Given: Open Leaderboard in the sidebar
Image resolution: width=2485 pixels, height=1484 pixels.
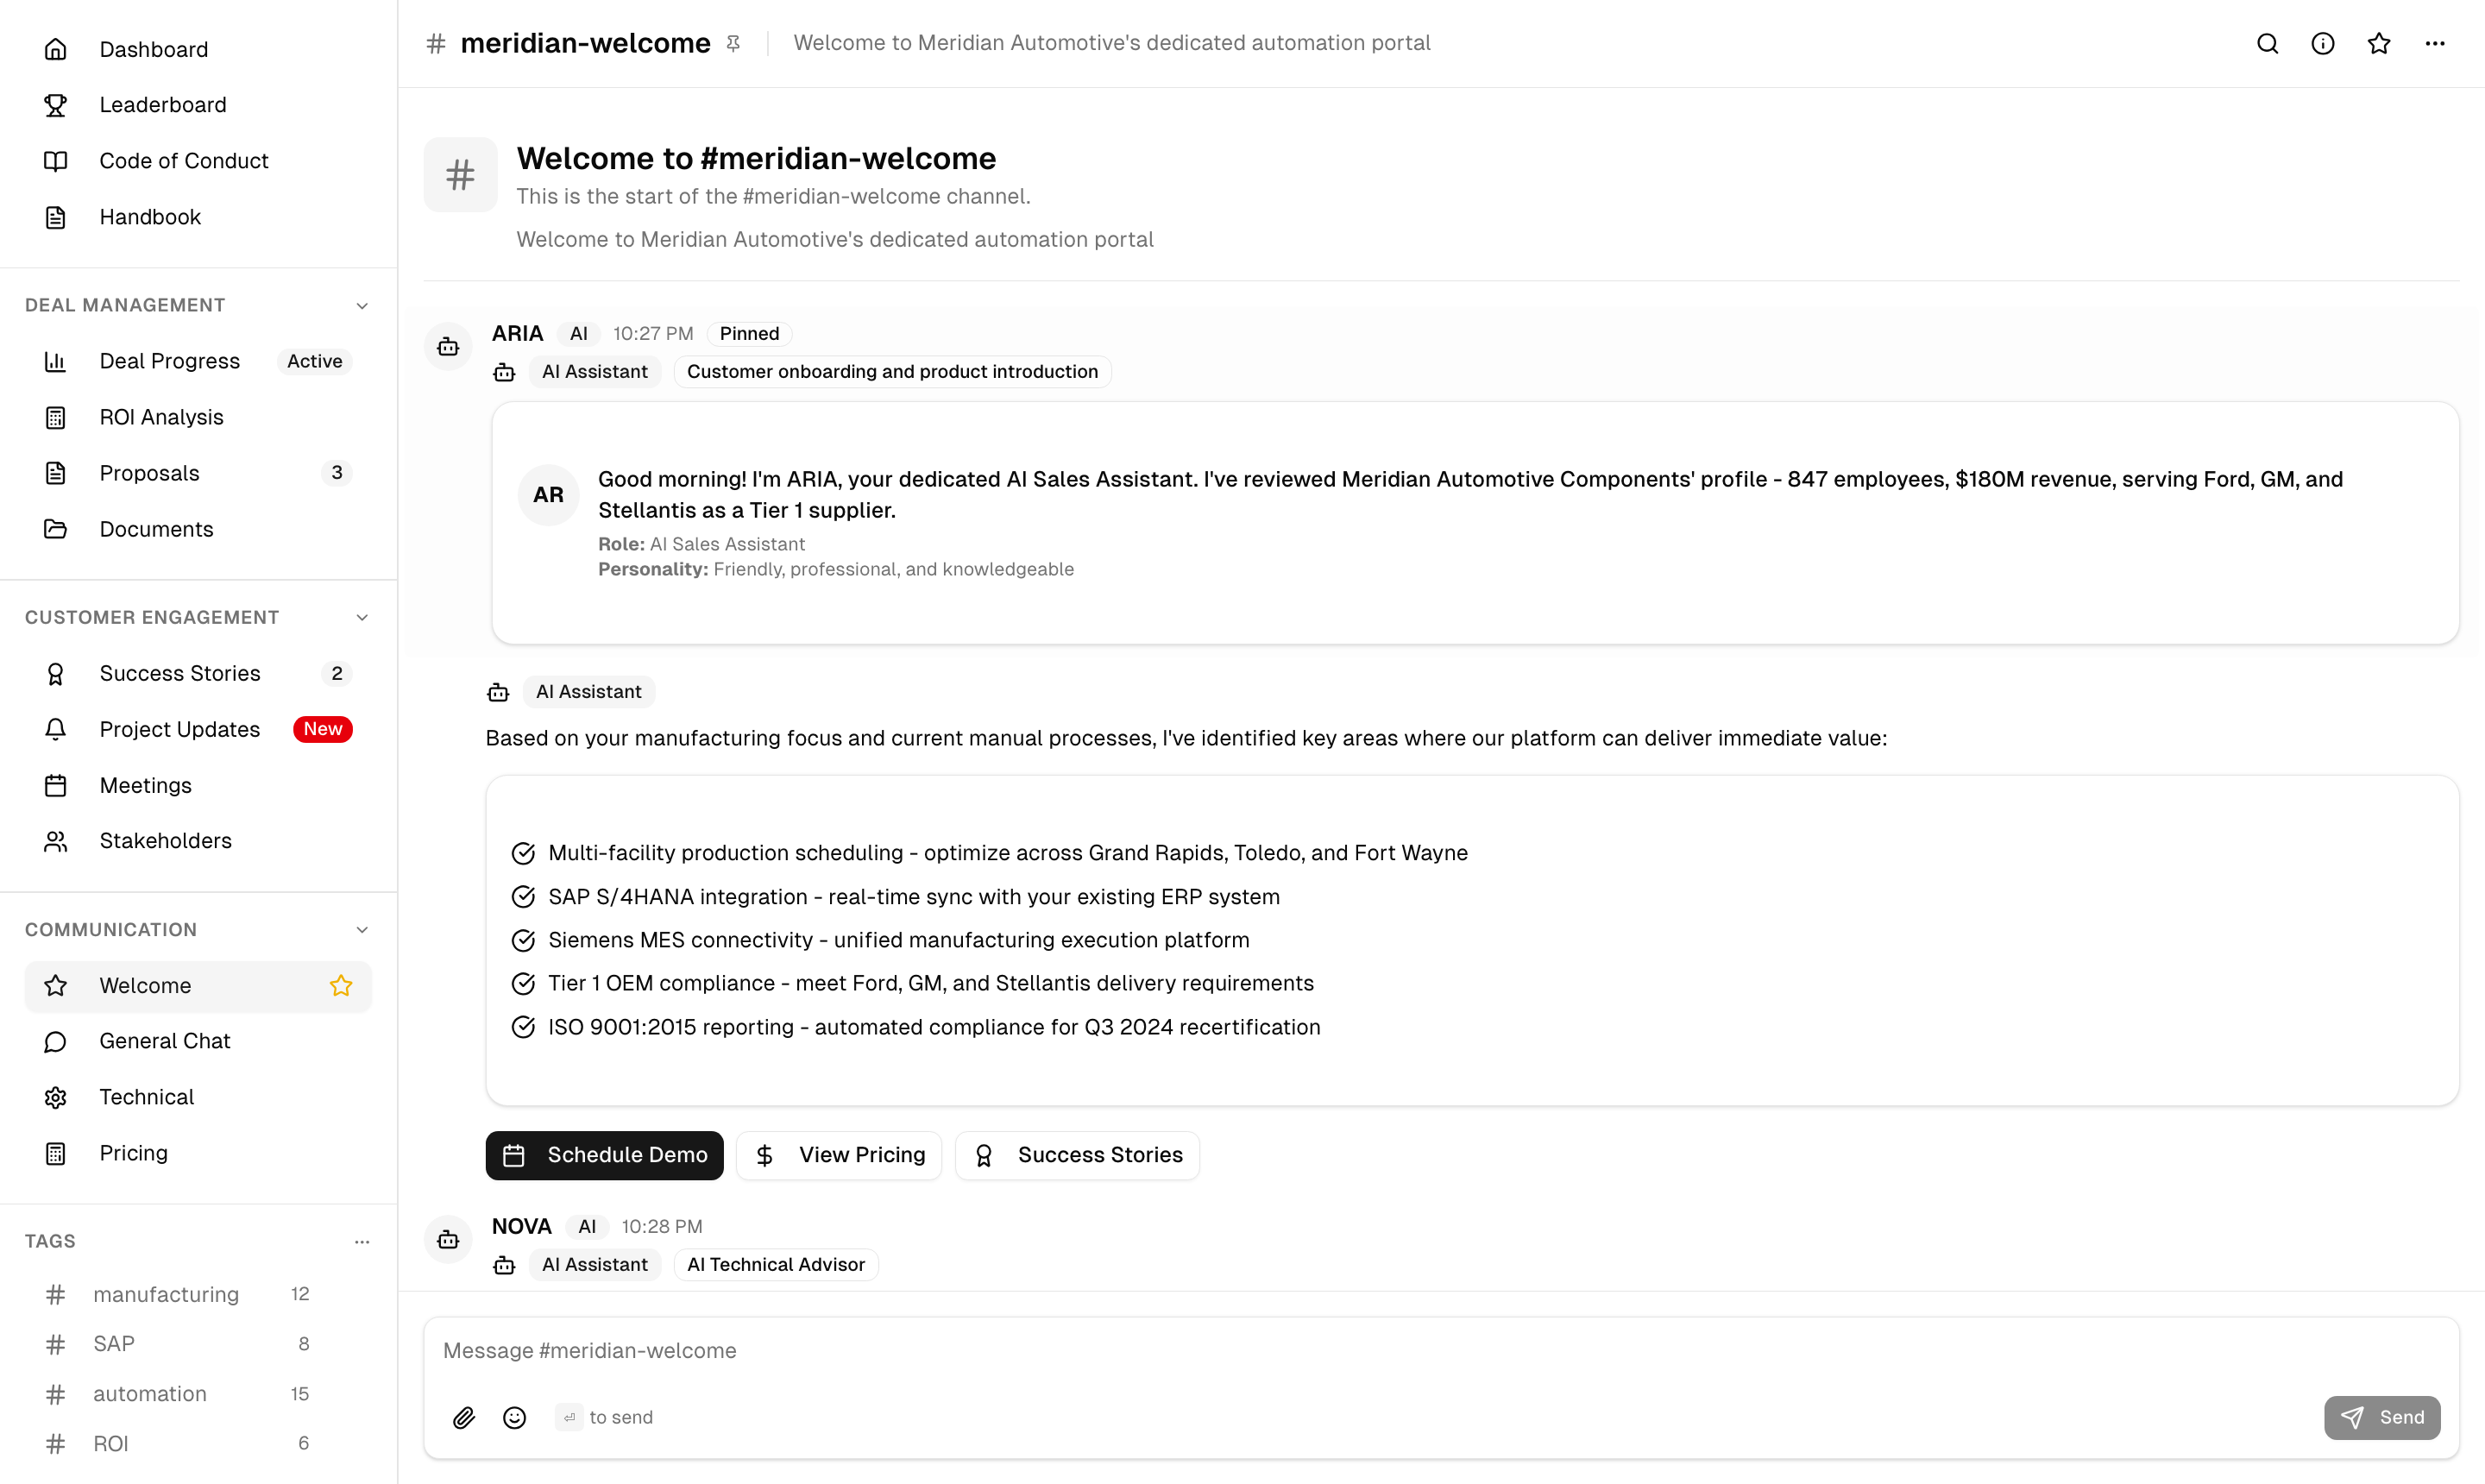Looking at the screenshot, I should click(162, 105).
